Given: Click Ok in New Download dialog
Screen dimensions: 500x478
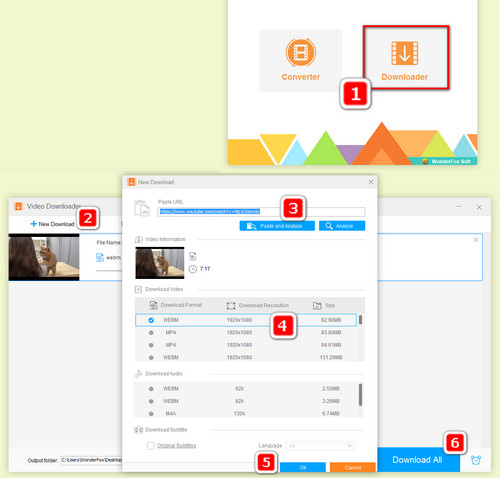Looking at the screenshot, I should (303, 467).
